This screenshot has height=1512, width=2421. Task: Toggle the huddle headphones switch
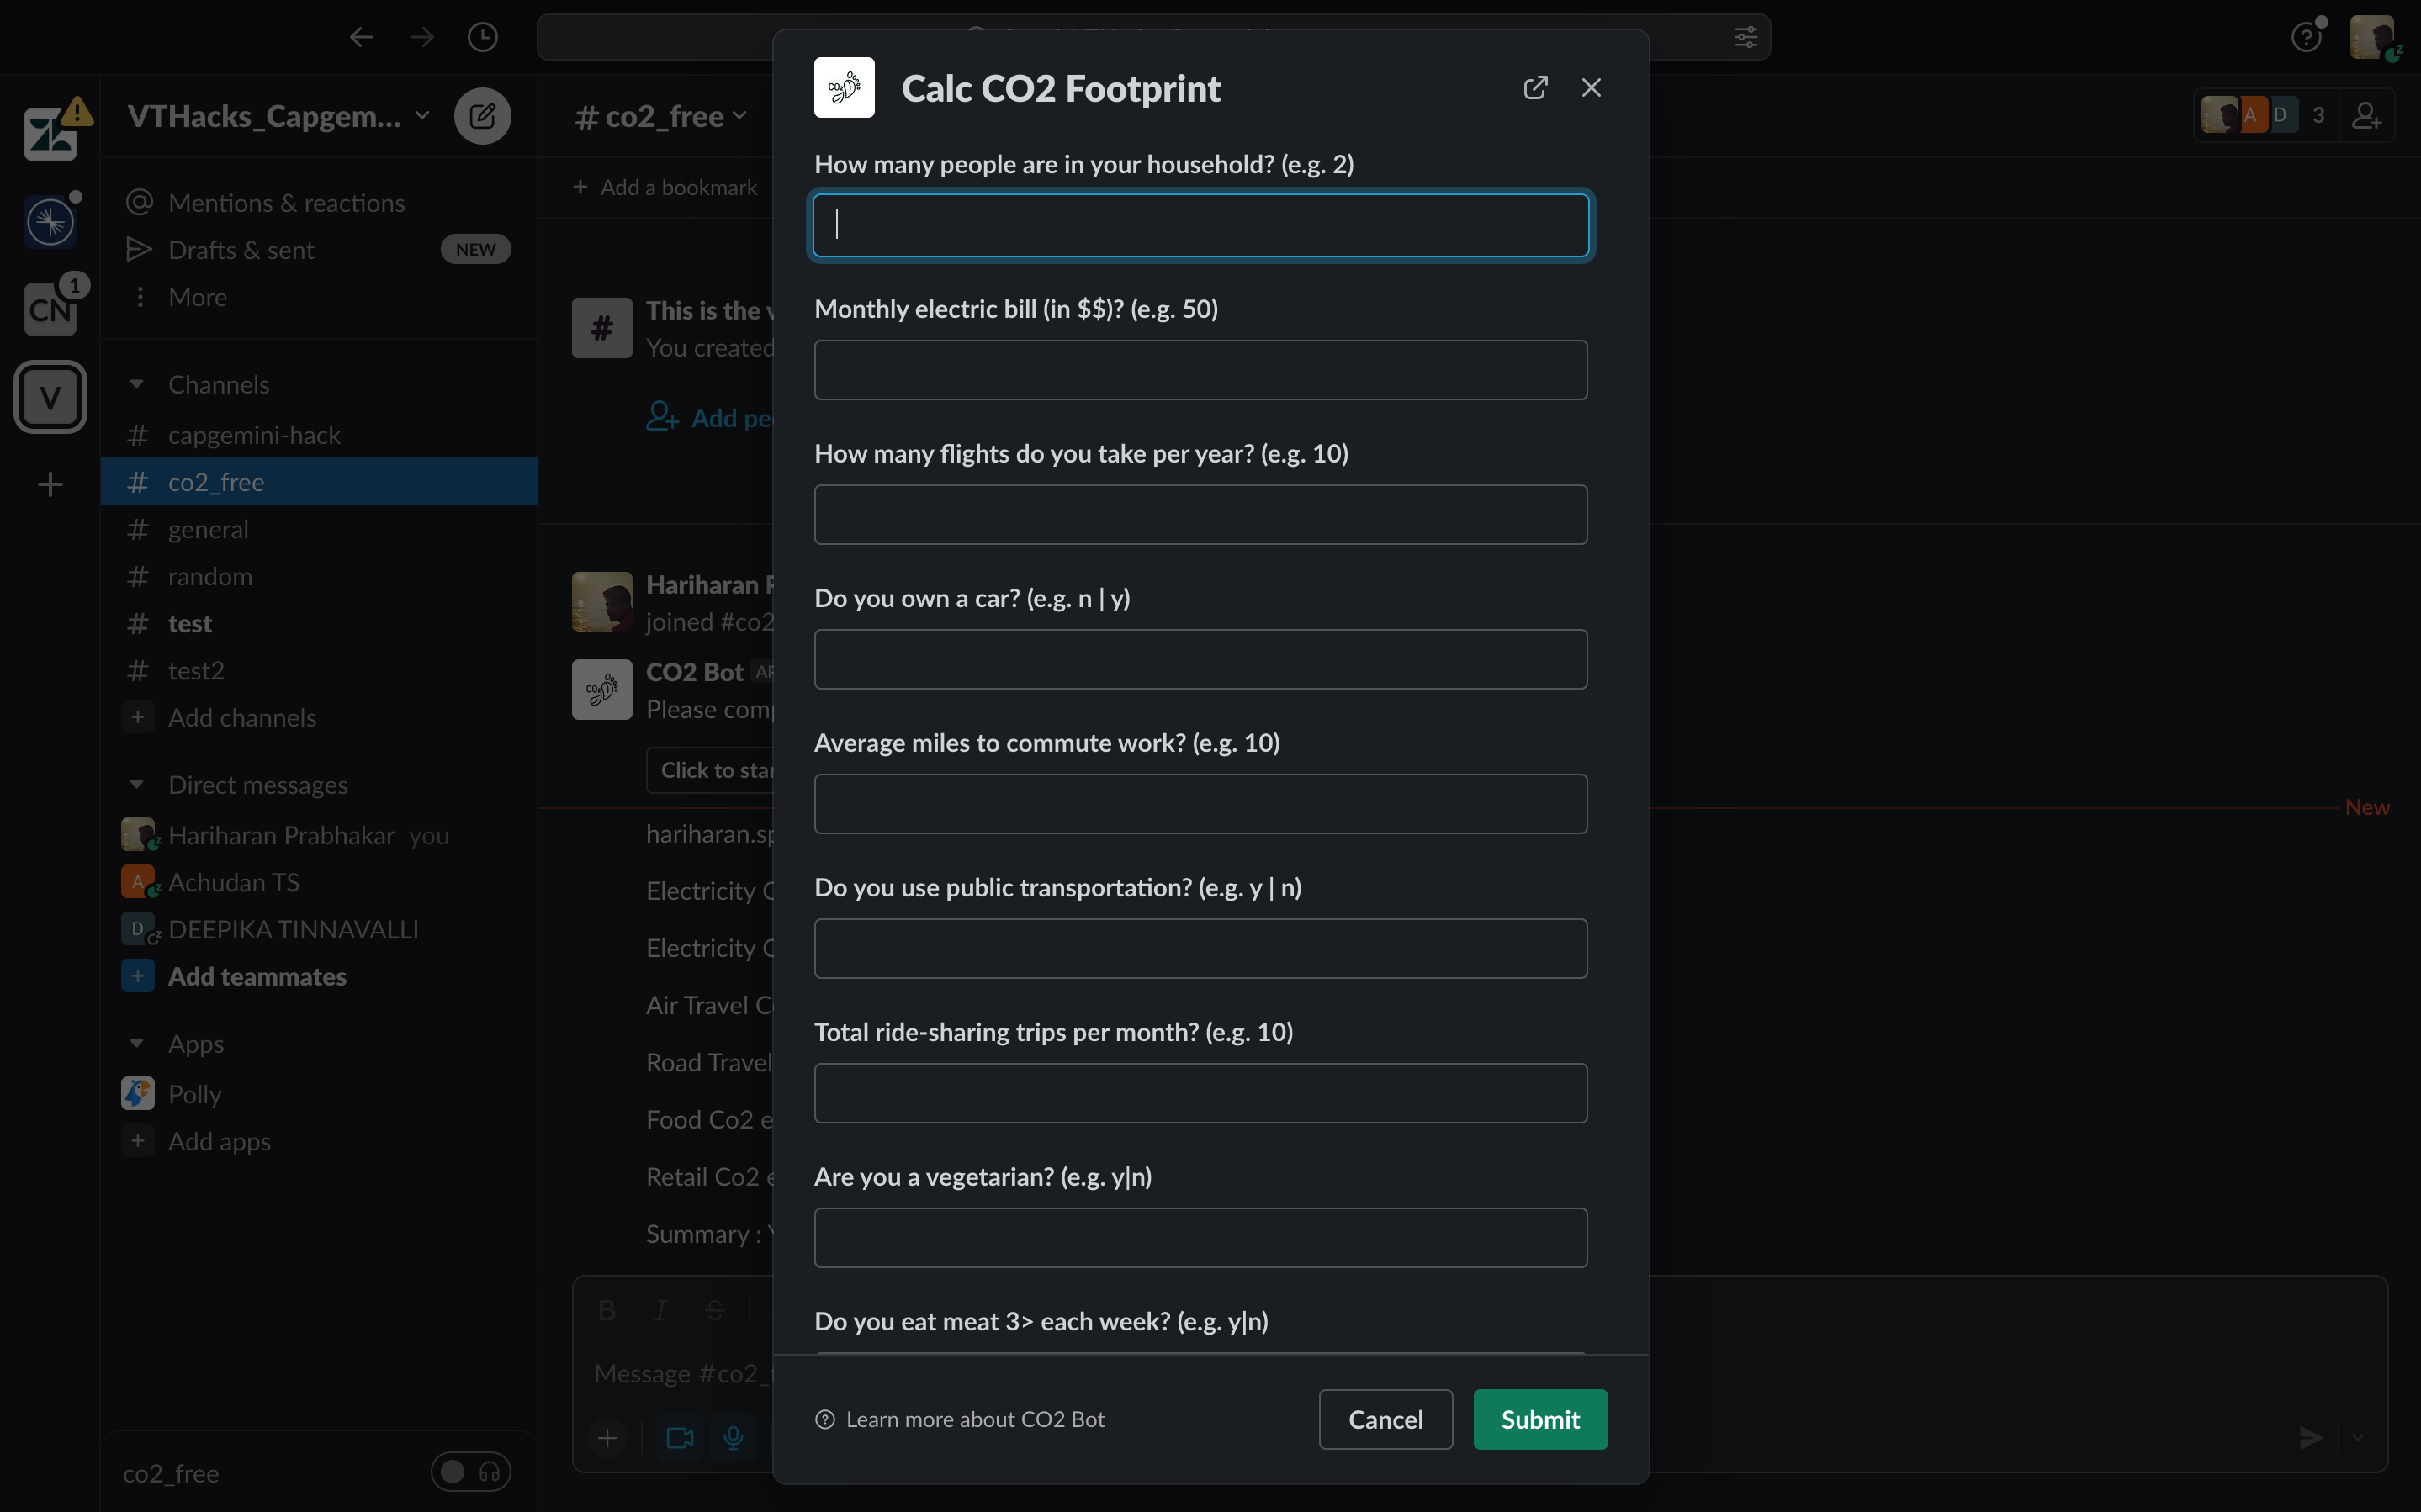tap(471, 1472)
